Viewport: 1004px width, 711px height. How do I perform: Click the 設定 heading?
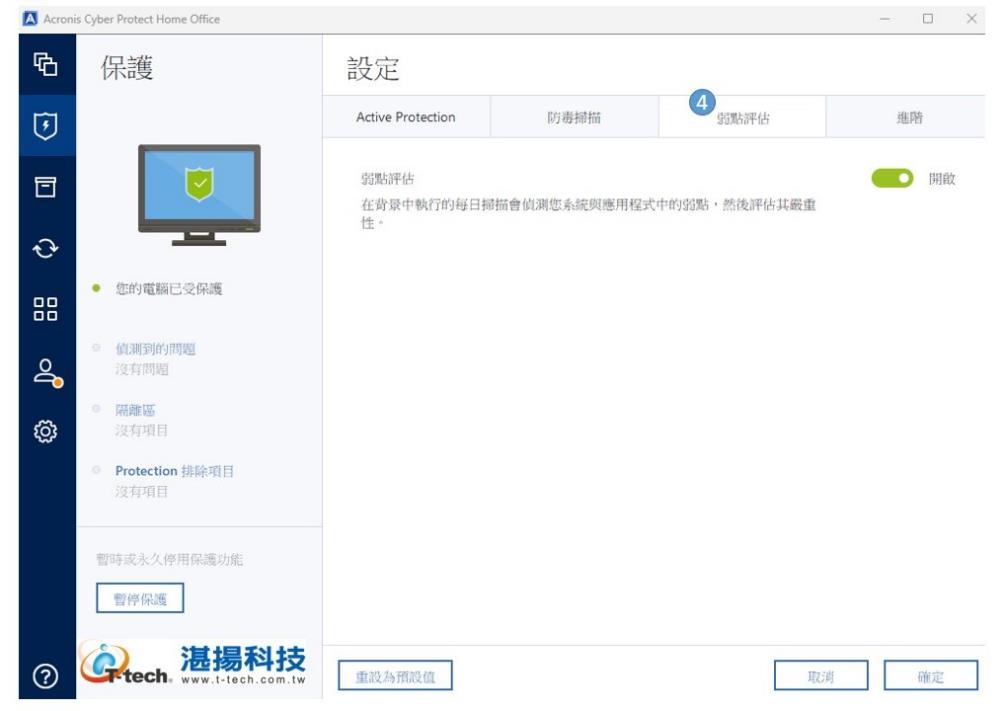(373, 68)
